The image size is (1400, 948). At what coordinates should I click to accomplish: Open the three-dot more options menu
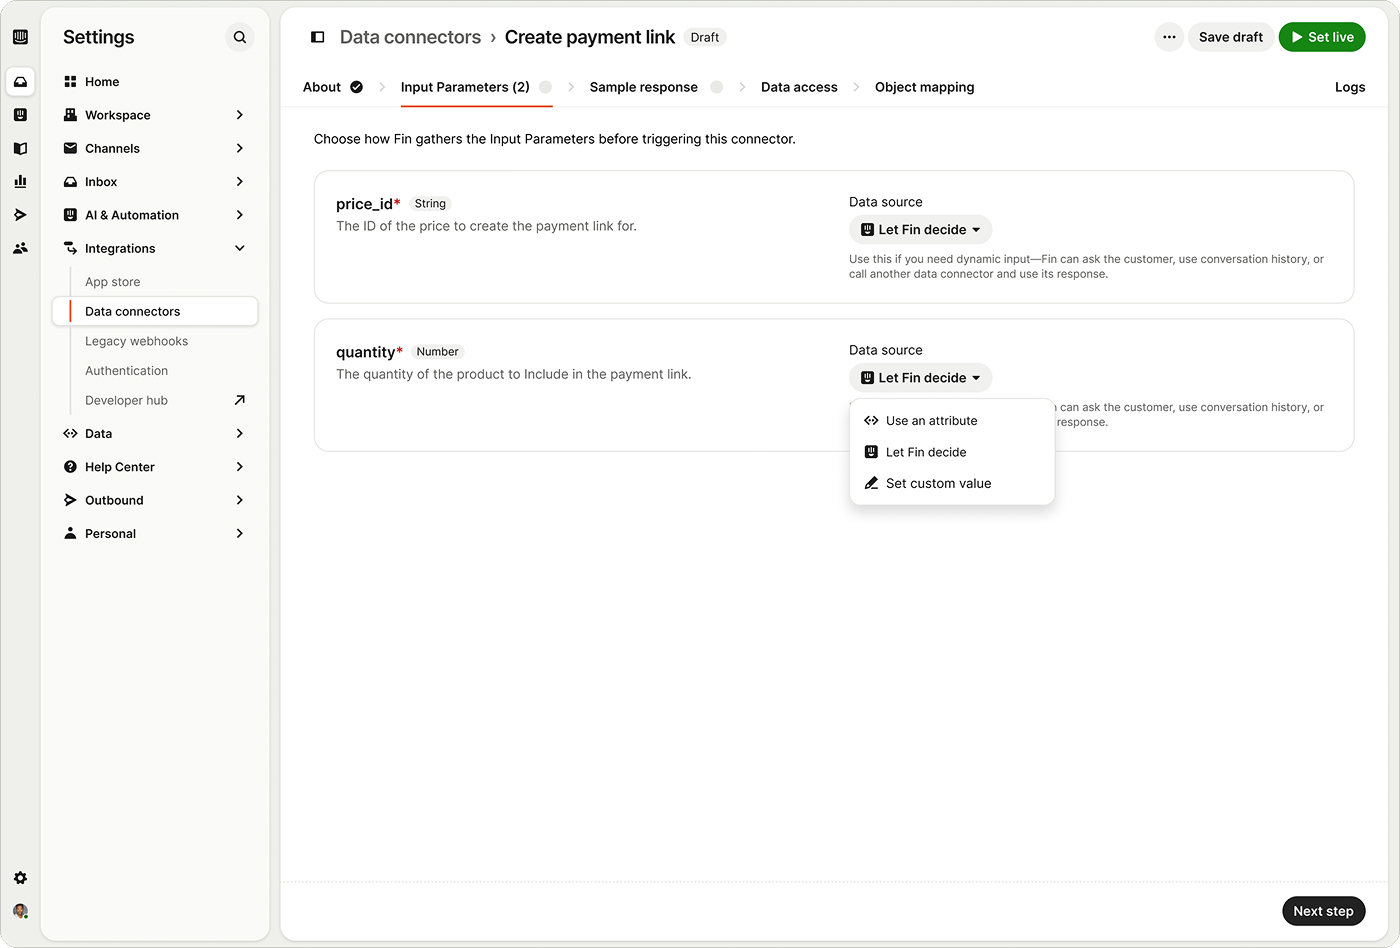[x=1169, y=37]
